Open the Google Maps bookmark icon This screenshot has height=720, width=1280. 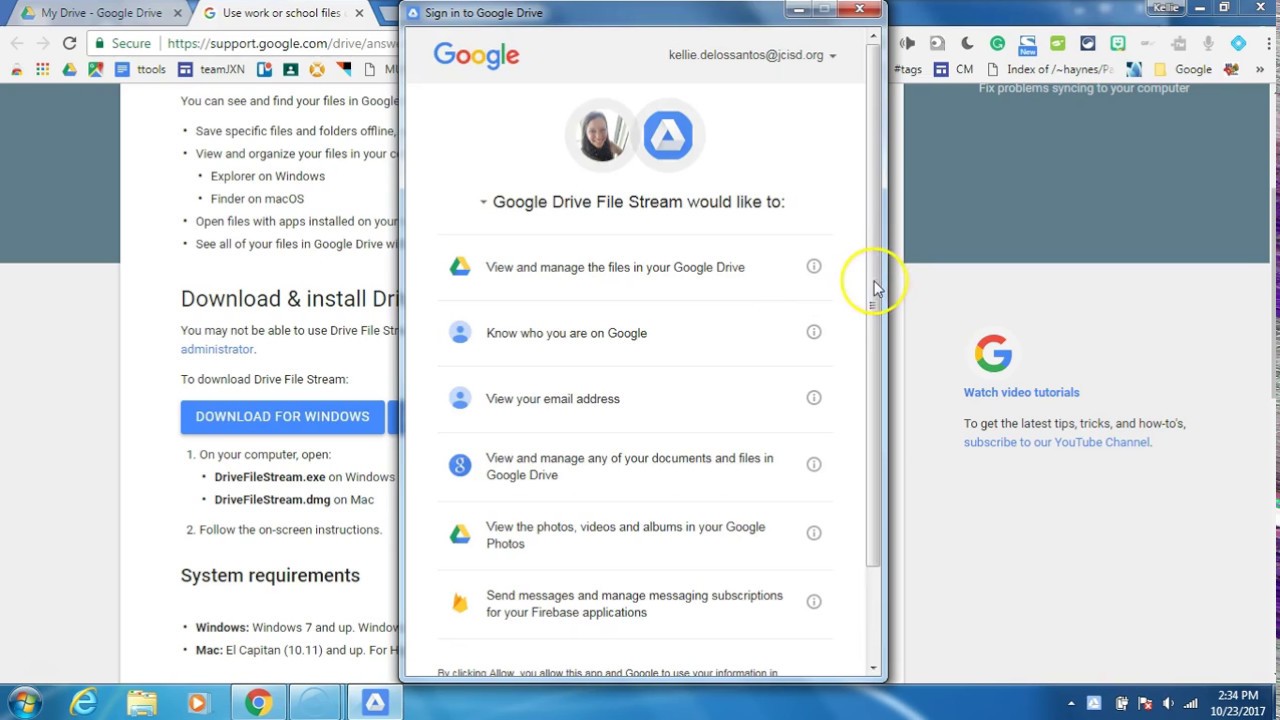95,69
